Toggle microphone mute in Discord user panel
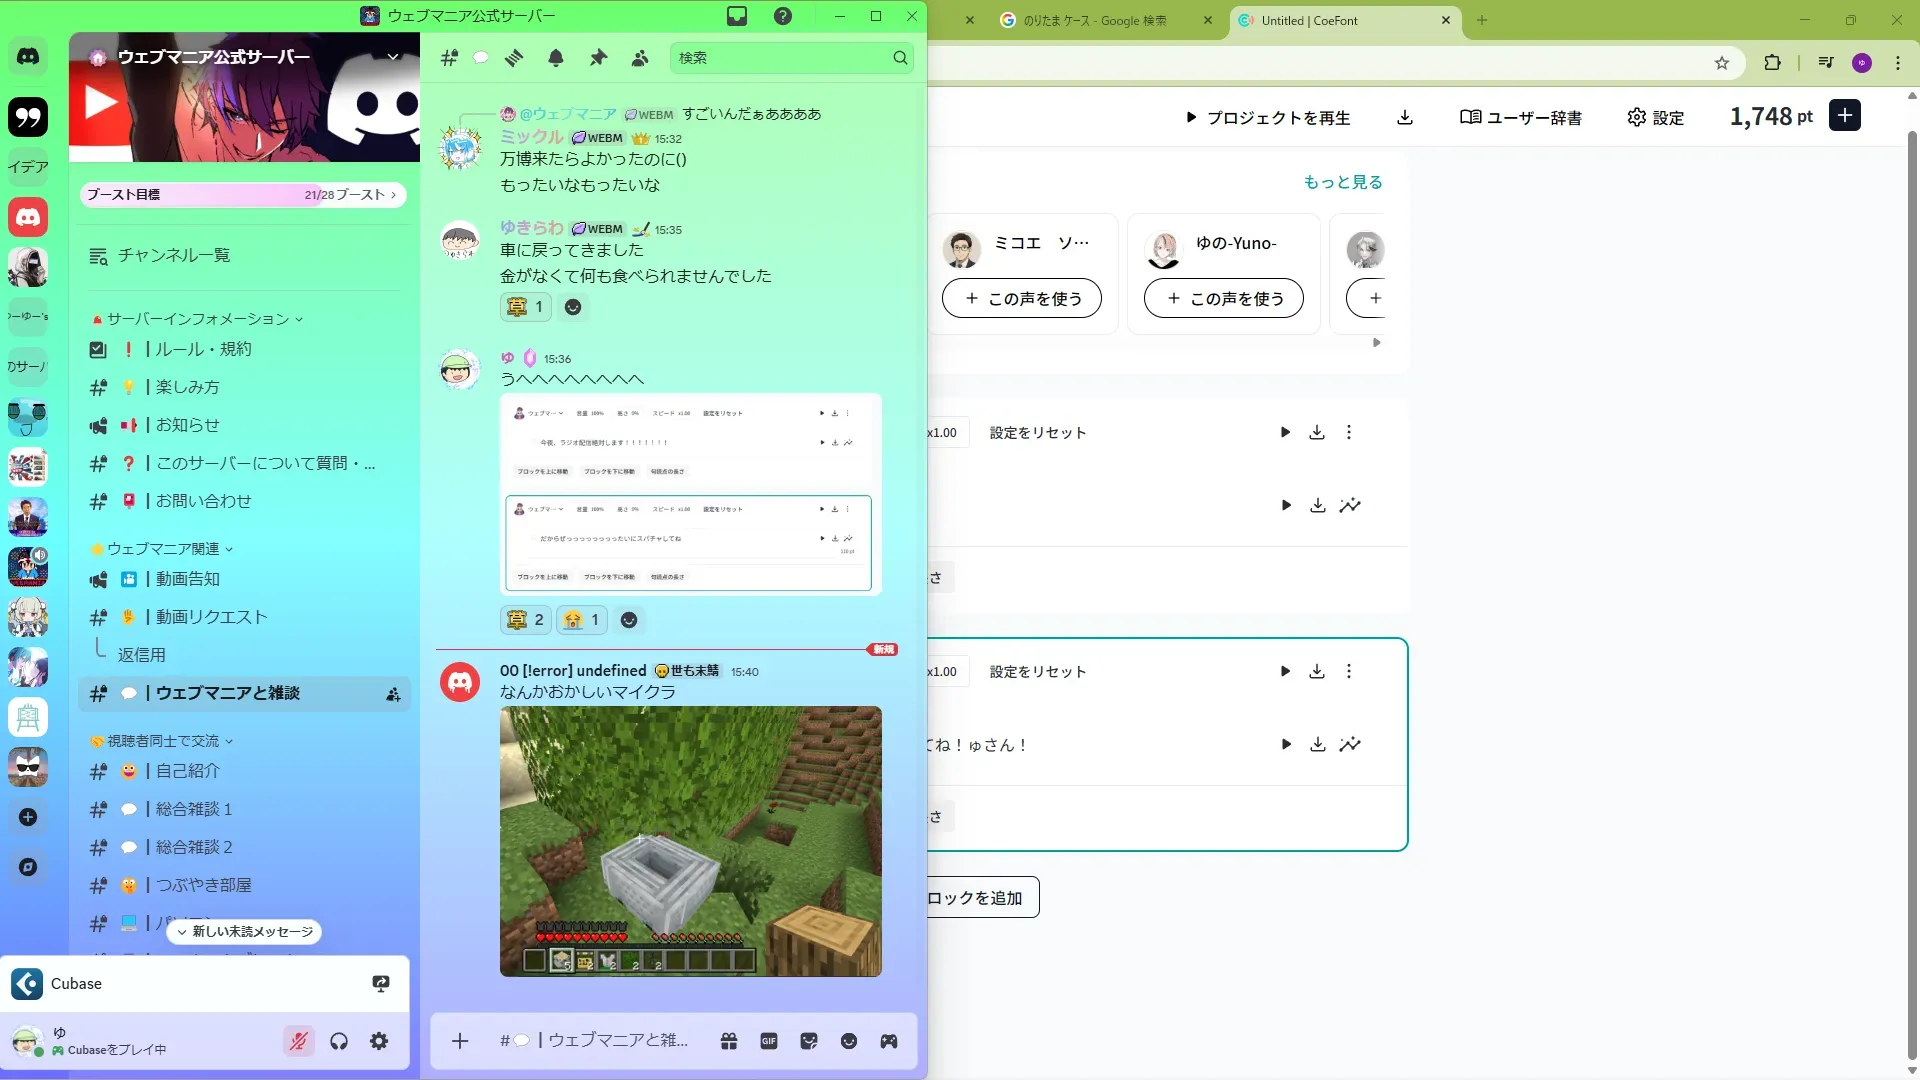 coord(298,1041)
